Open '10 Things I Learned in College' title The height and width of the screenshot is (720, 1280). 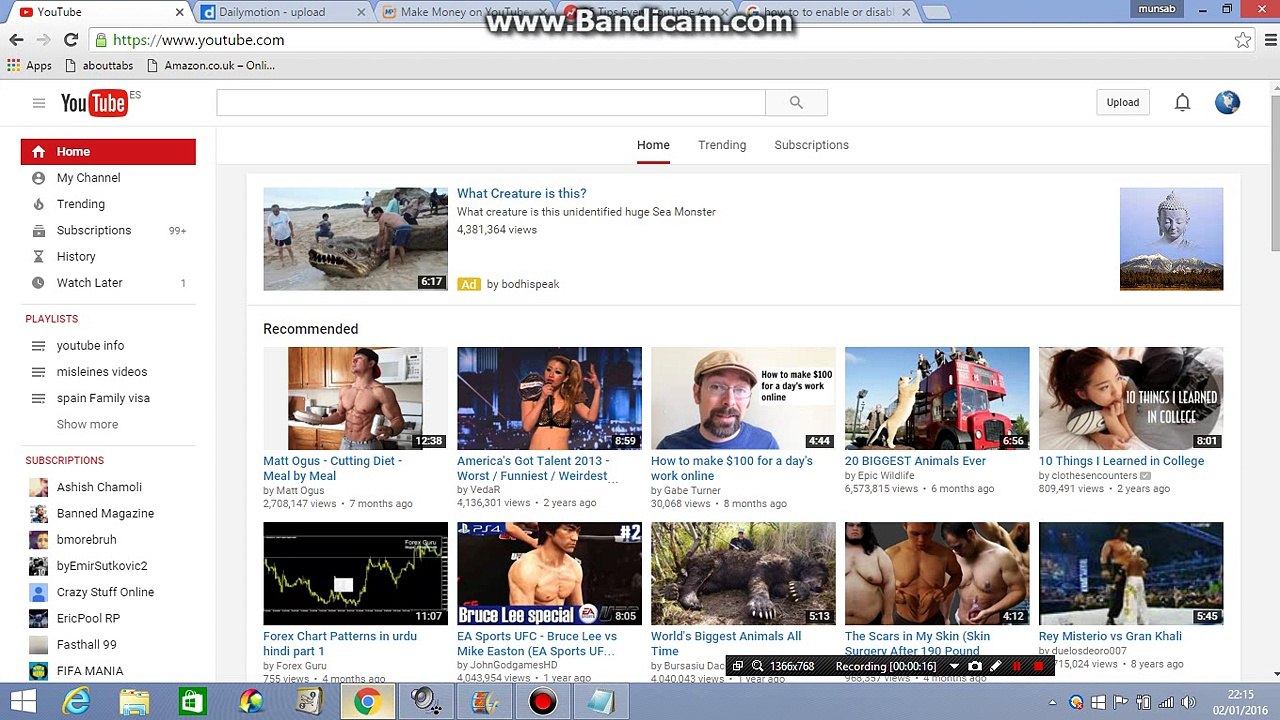tap(1121, 461)
